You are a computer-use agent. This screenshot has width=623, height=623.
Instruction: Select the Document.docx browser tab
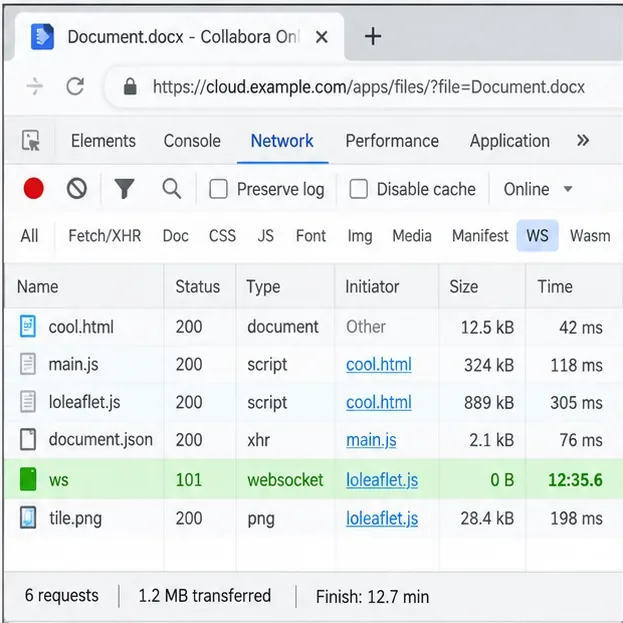(180, 37)
